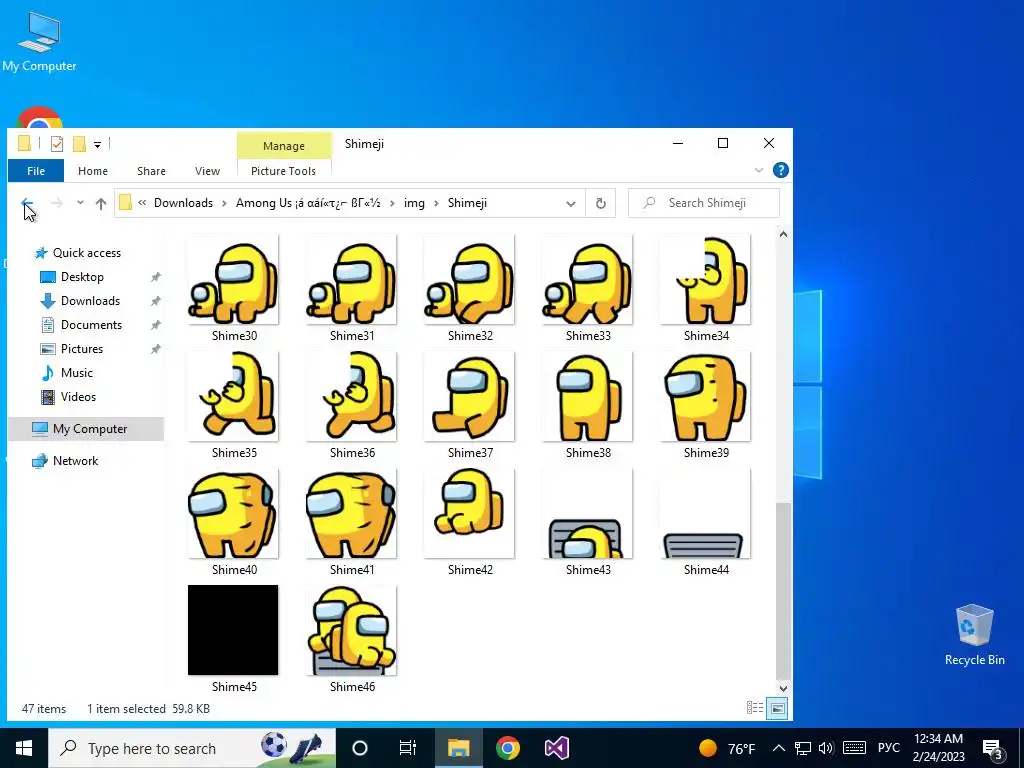Click the taskbar search box
This screenshot has height=768, width=1024.
192,748
